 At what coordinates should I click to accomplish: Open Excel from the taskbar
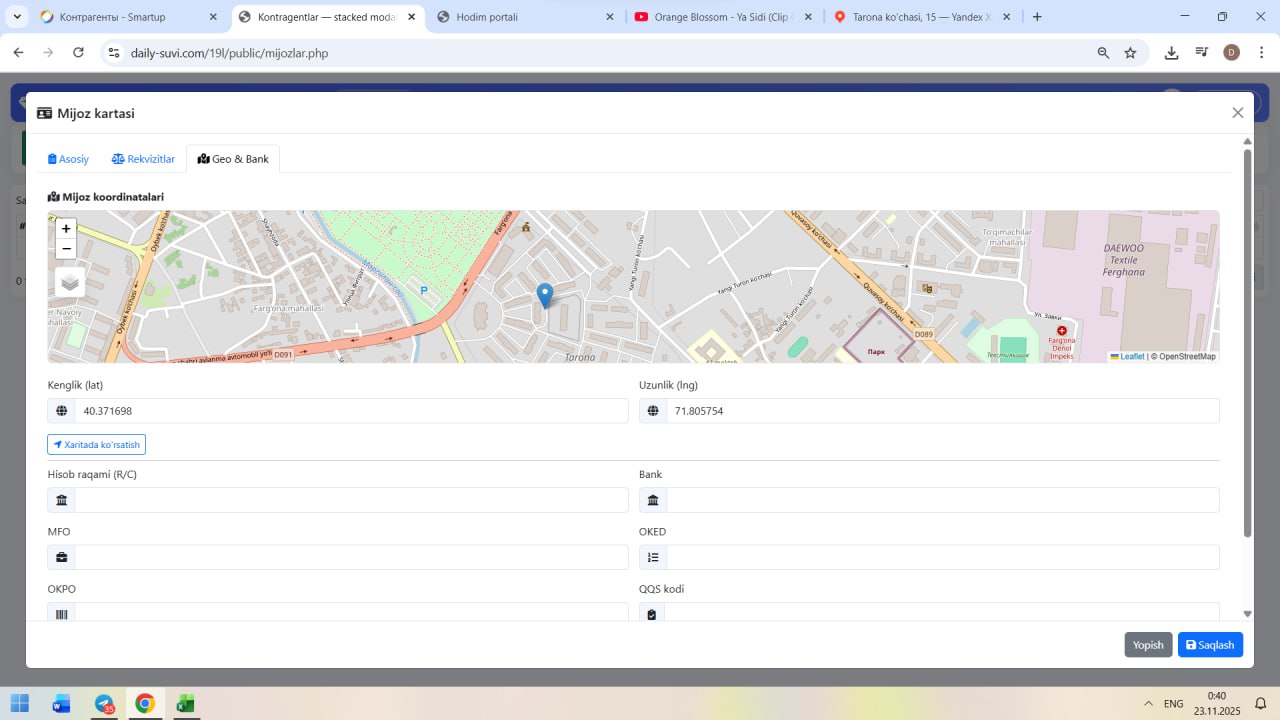pyautogui.click(x=185, y=703)
